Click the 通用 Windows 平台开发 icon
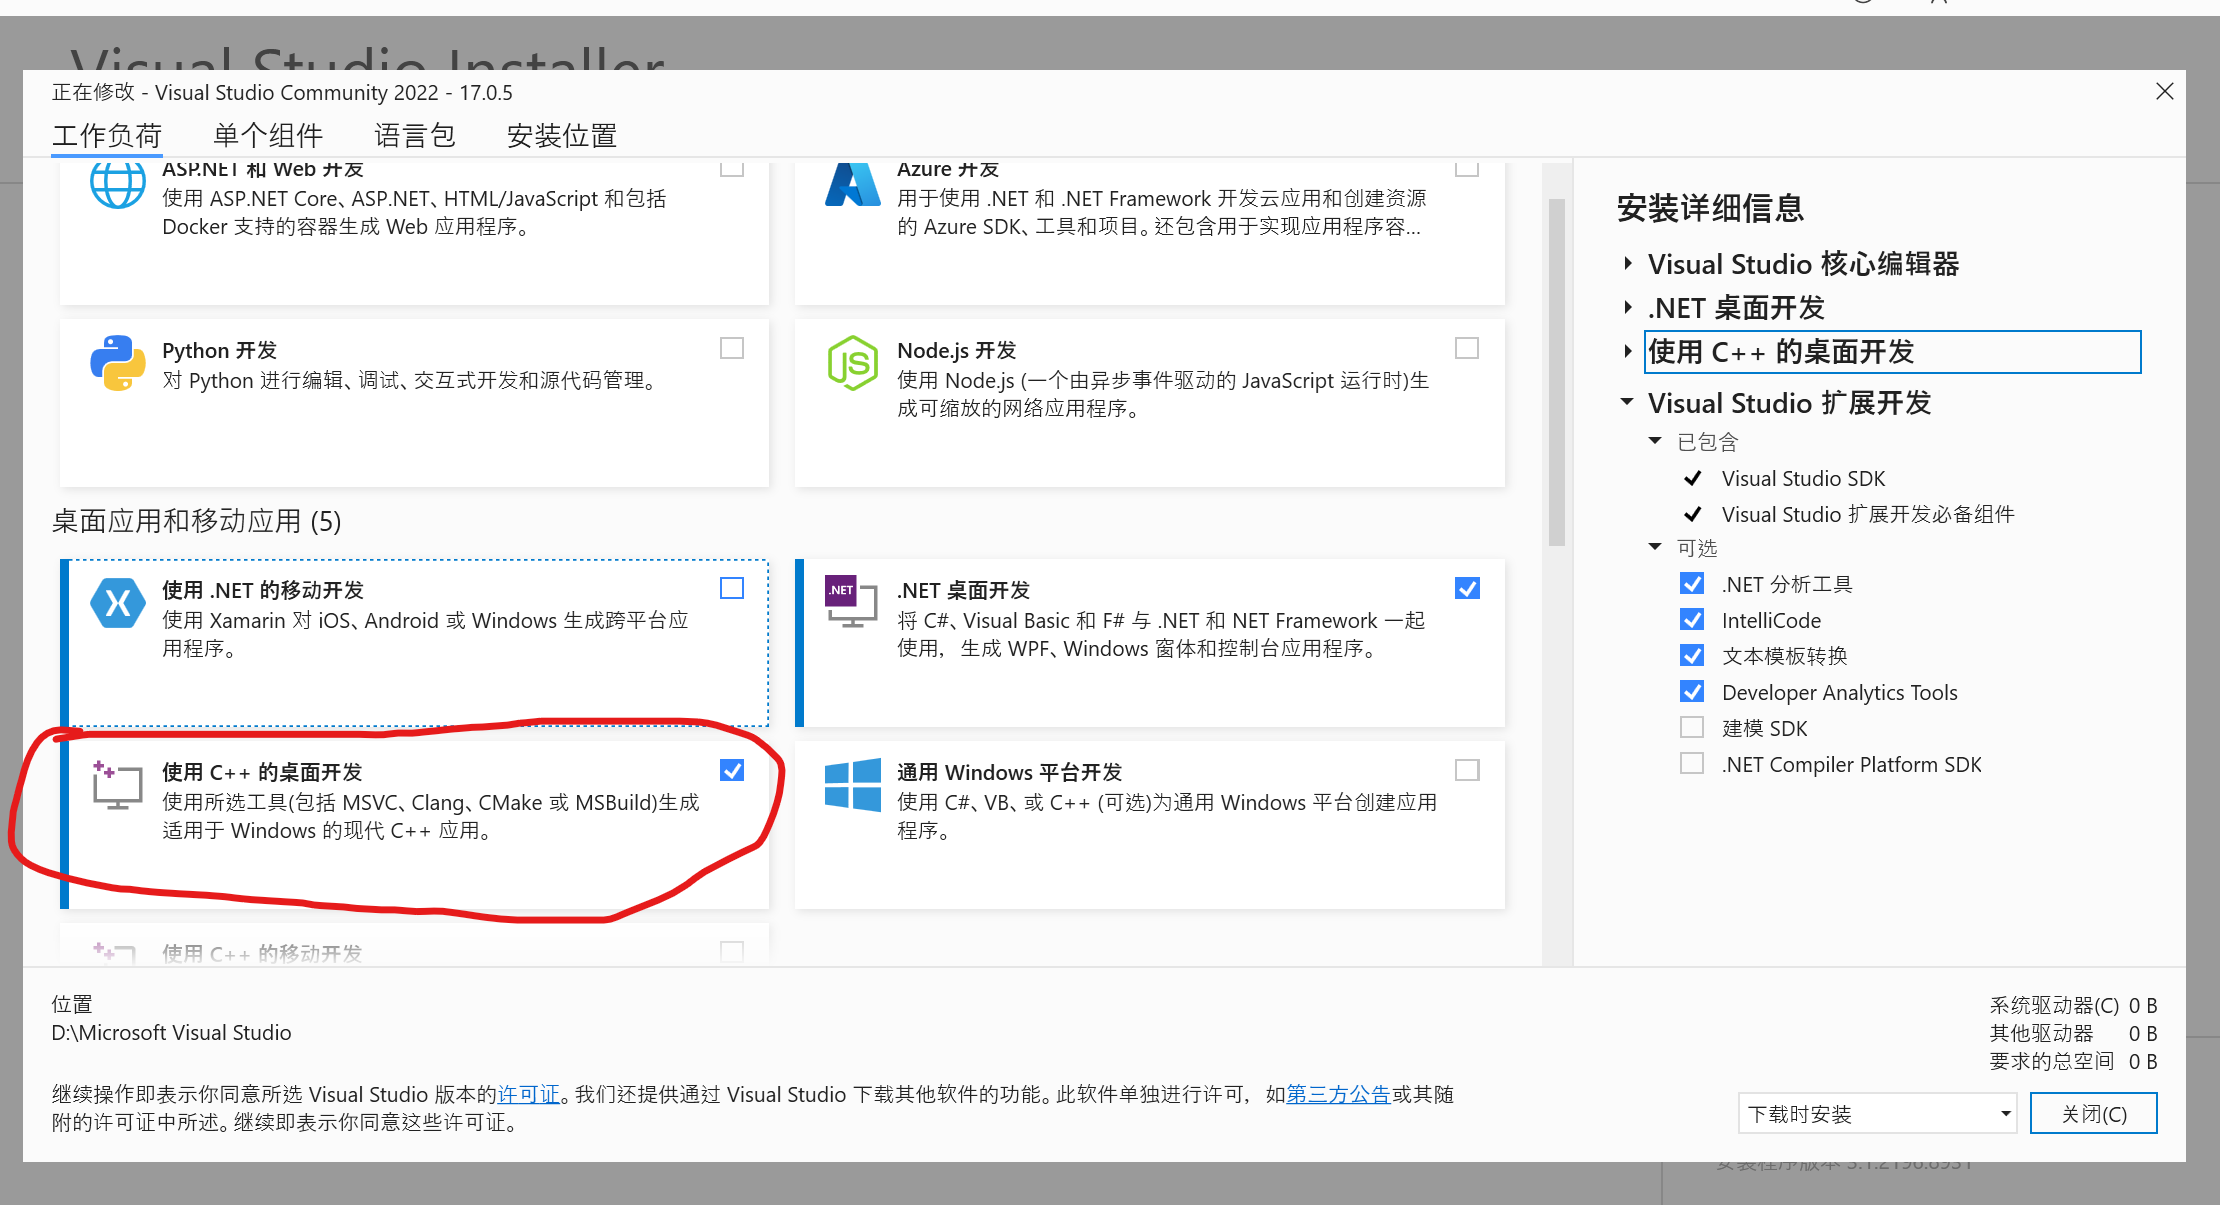Image resolution: width=2220 pixels, height=1205 pixels. click(853, 786)
